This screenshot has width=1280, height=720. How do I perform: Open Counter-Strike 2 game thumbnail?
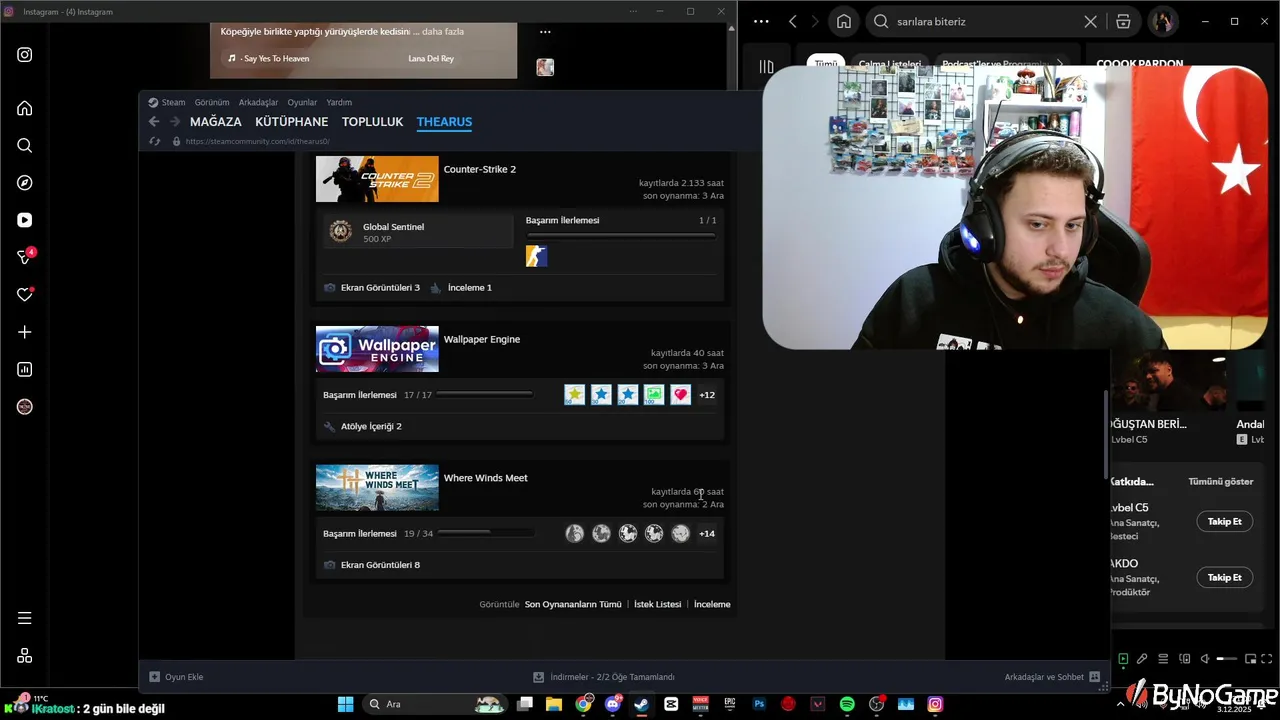click(x=377, y=179)
